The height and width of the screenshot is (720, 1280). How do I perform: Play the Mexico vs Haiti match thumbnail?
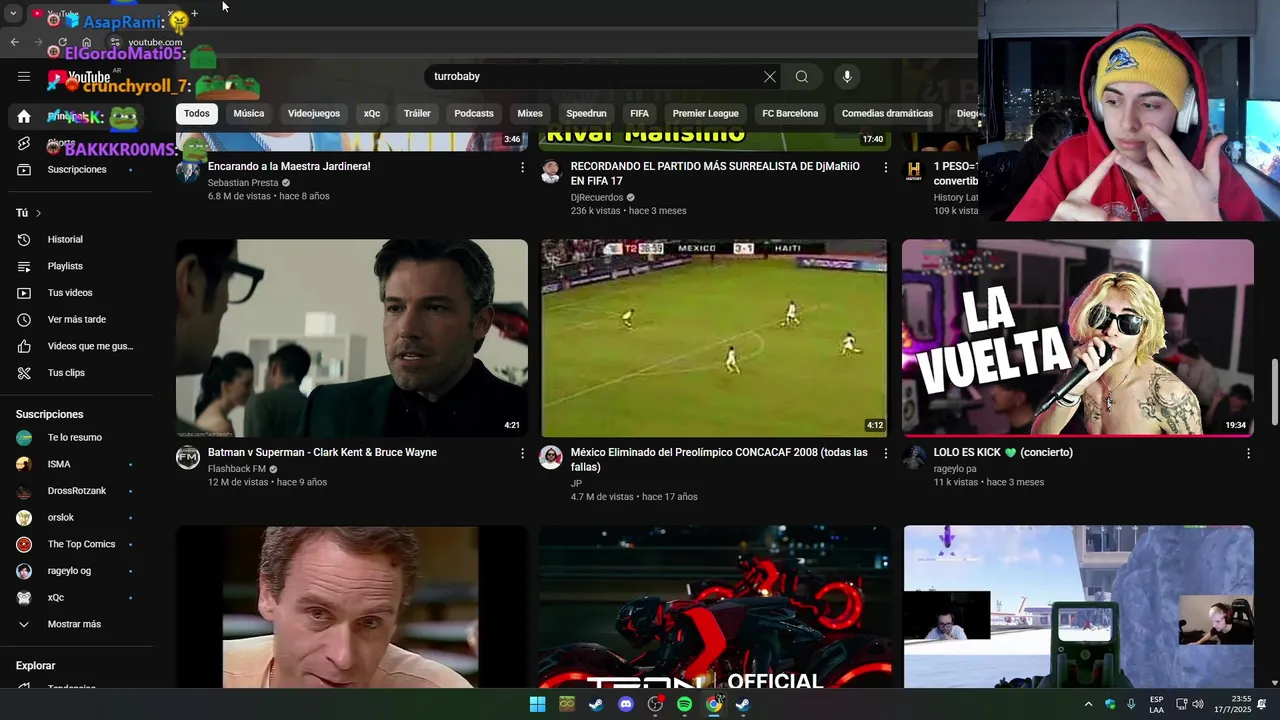point(714,338)
